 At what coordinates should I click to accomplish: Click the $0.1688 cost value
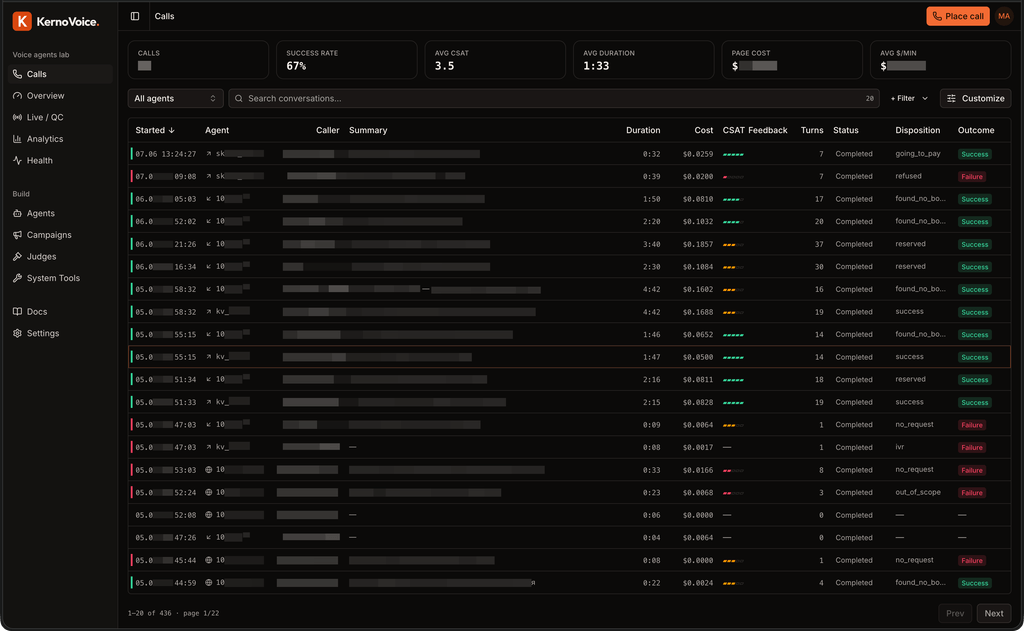coord(697,312)
